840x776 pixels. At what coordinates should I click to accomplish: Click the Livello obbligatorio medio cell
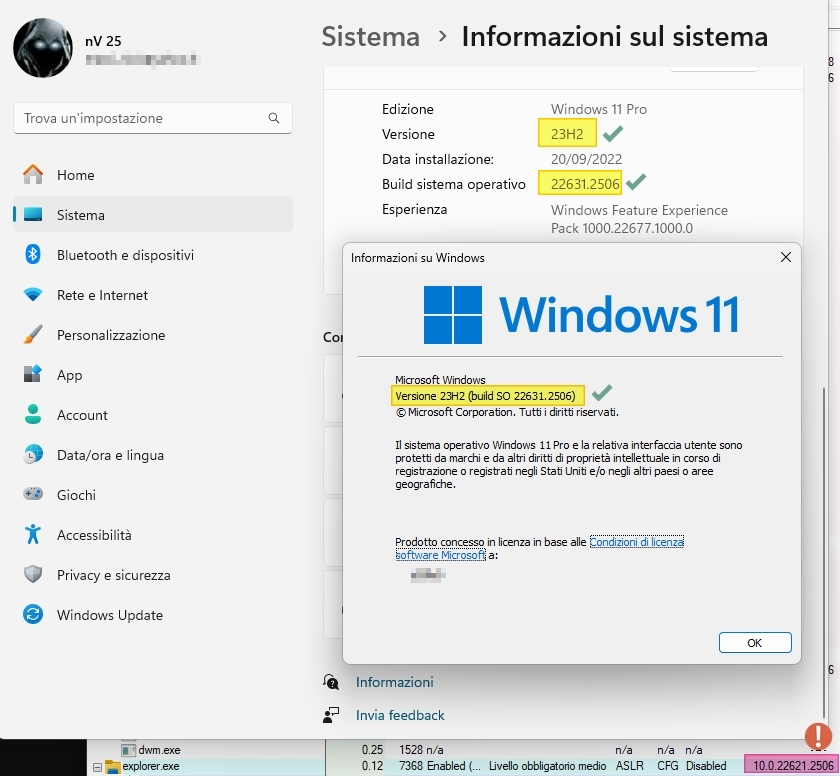coord(548,766)
